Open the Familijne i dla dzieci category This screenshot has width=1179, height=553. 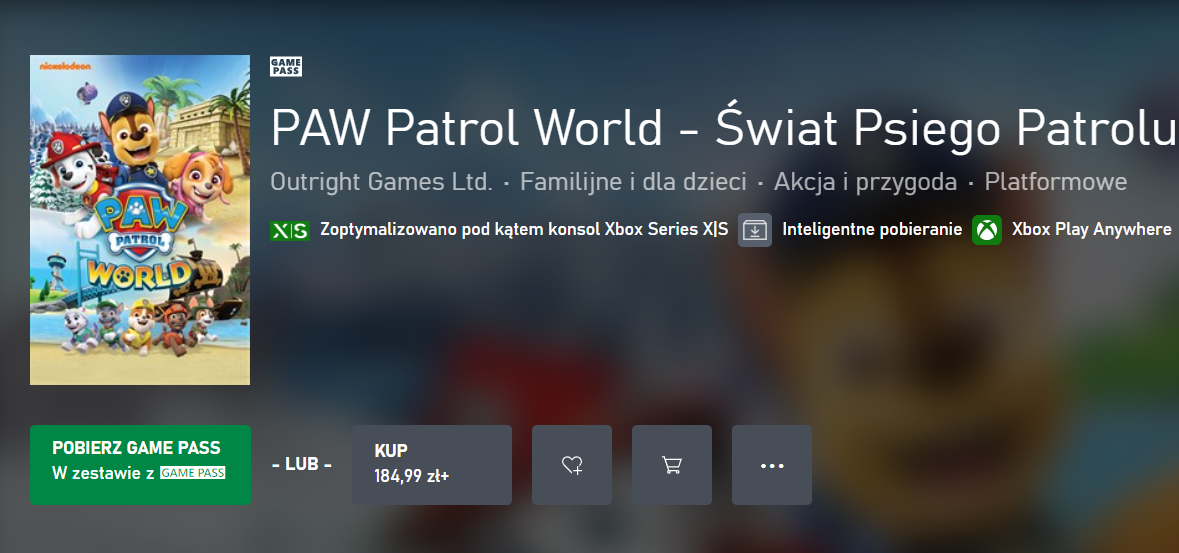pos(633,182)
